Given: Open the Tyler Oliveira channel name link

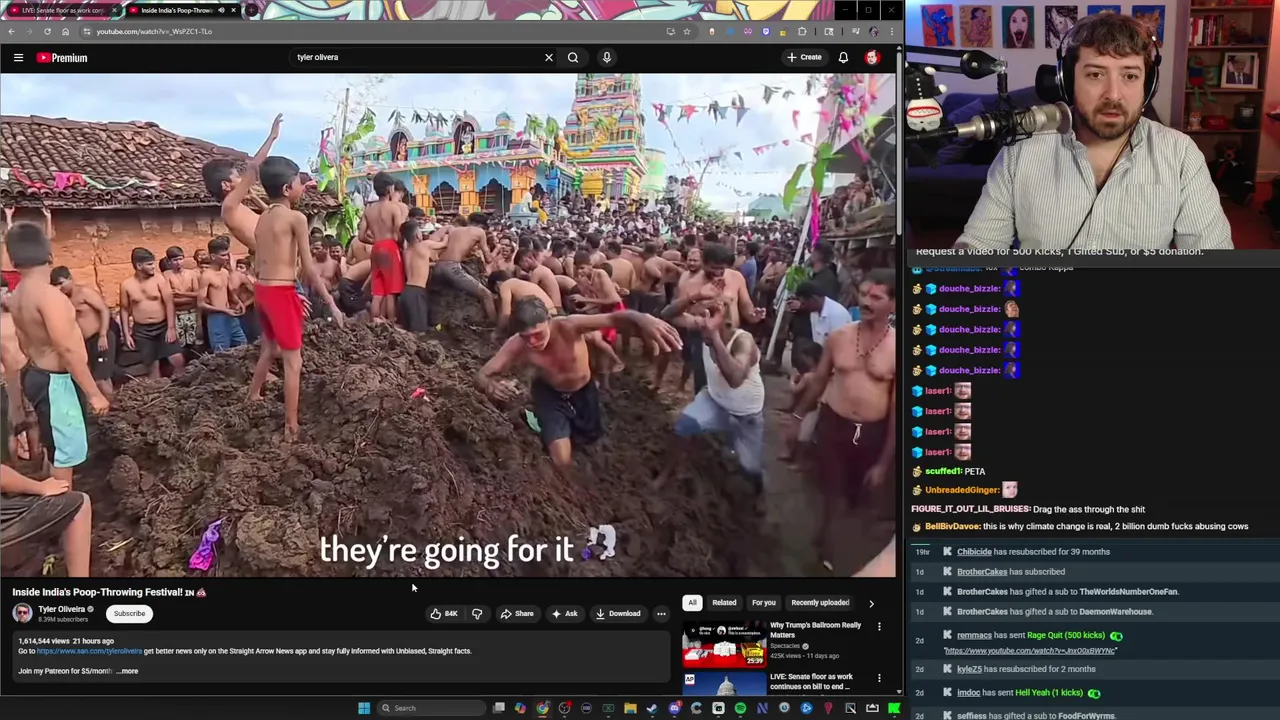Looking at the screenshot, I should click(x=61, y=609).
